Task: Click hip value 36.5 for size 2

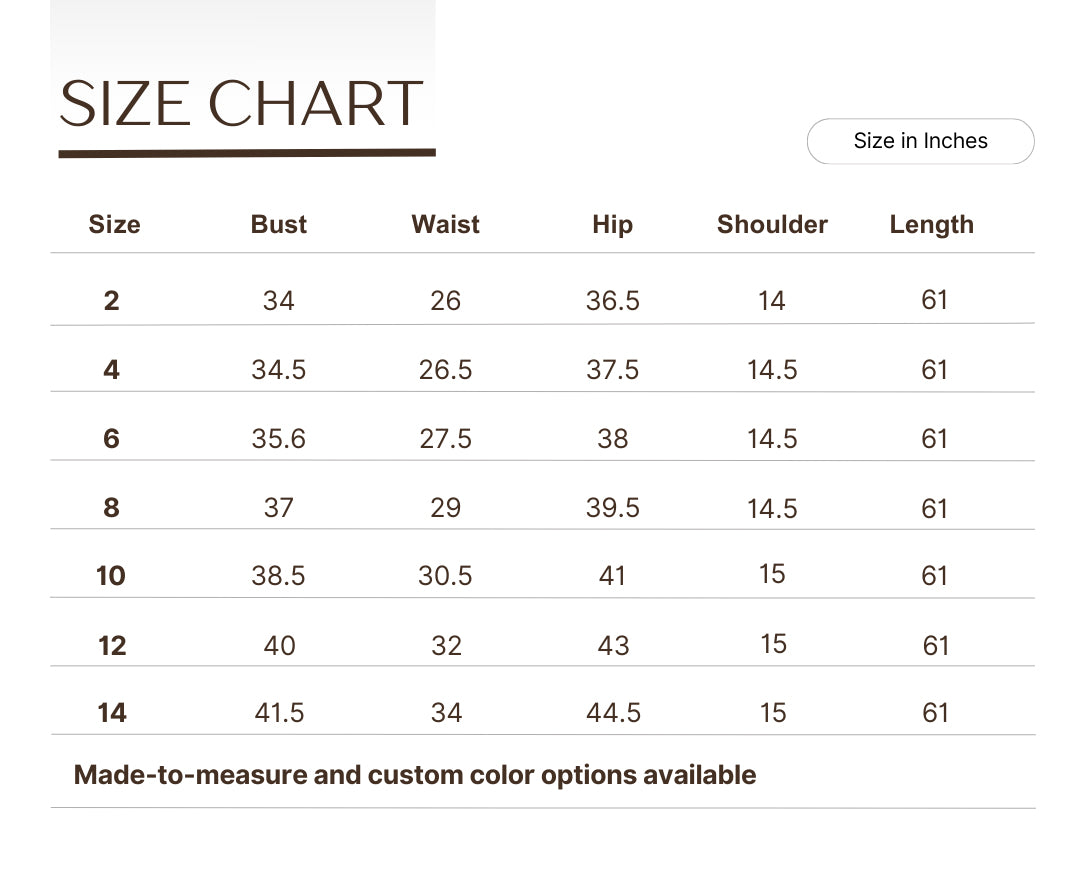Action: [x=612, y=301]
